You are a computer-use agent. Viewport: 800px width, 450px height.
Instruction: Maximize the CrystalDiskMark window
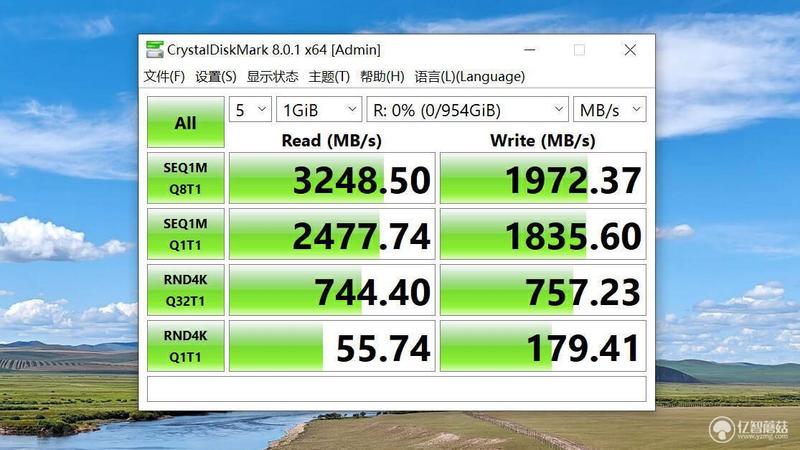579,49
